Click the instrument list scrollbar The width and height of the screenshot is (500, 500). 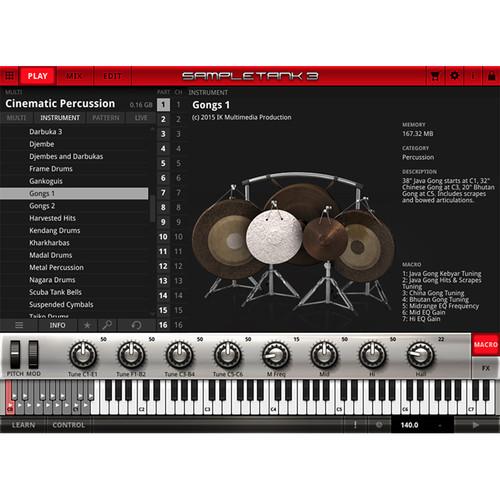click(152, 209)
